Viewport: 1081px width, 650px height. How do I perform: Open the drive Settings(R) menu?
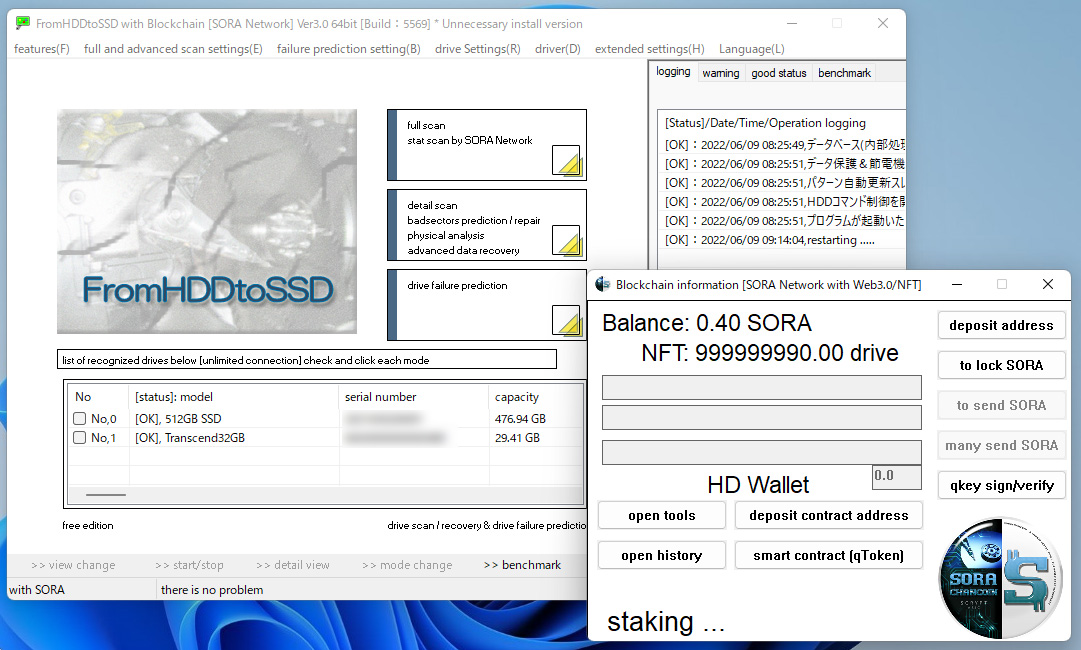click(x=478, y=49)
